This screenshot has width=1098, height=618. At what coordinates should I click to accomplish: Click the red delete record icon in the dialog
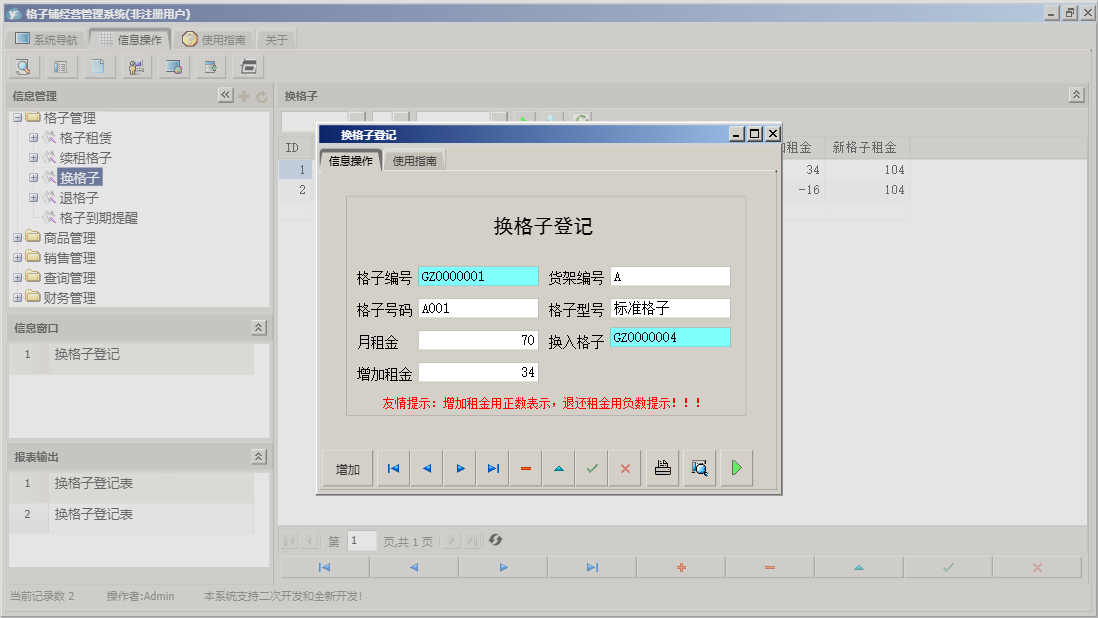tap(525, 467)
